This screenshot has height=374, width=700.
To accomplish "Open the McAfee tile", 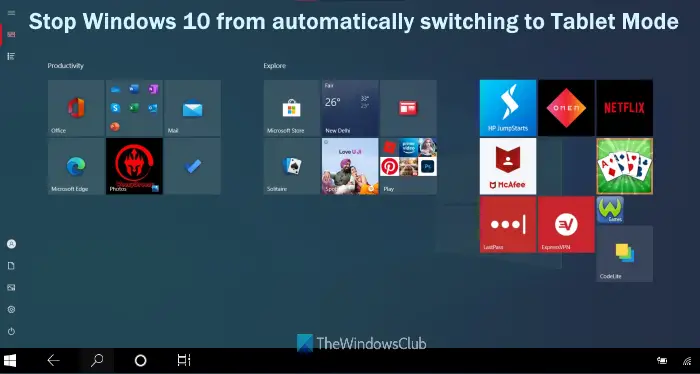I will 508,166.
